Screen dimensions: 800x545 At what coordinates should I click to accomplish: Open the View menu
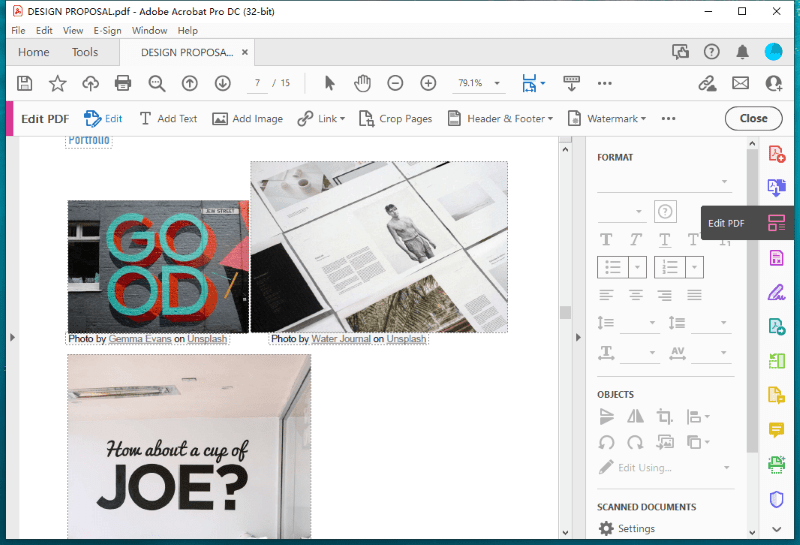(73, 31)
